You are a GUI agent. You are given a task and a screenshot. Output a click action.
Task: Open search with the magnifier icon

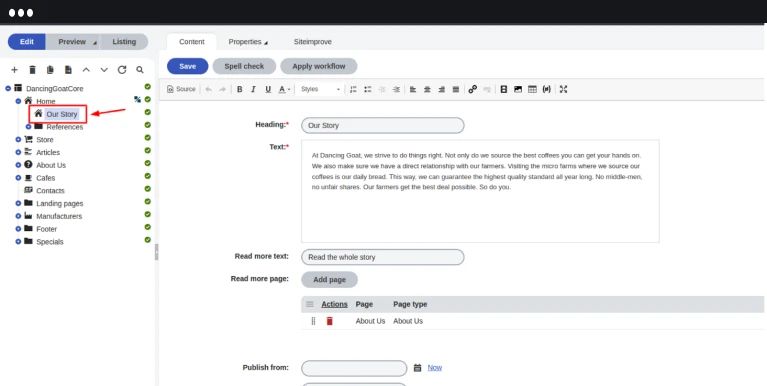tap(140, 70)
